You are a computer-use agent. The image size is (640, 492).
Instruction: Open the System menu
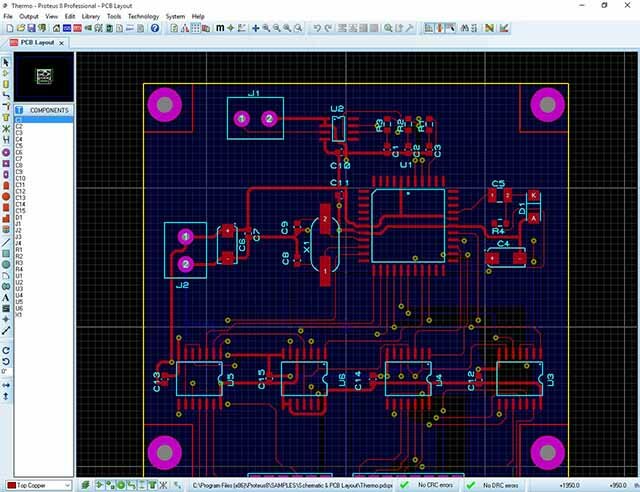click(x=175, y=16)
